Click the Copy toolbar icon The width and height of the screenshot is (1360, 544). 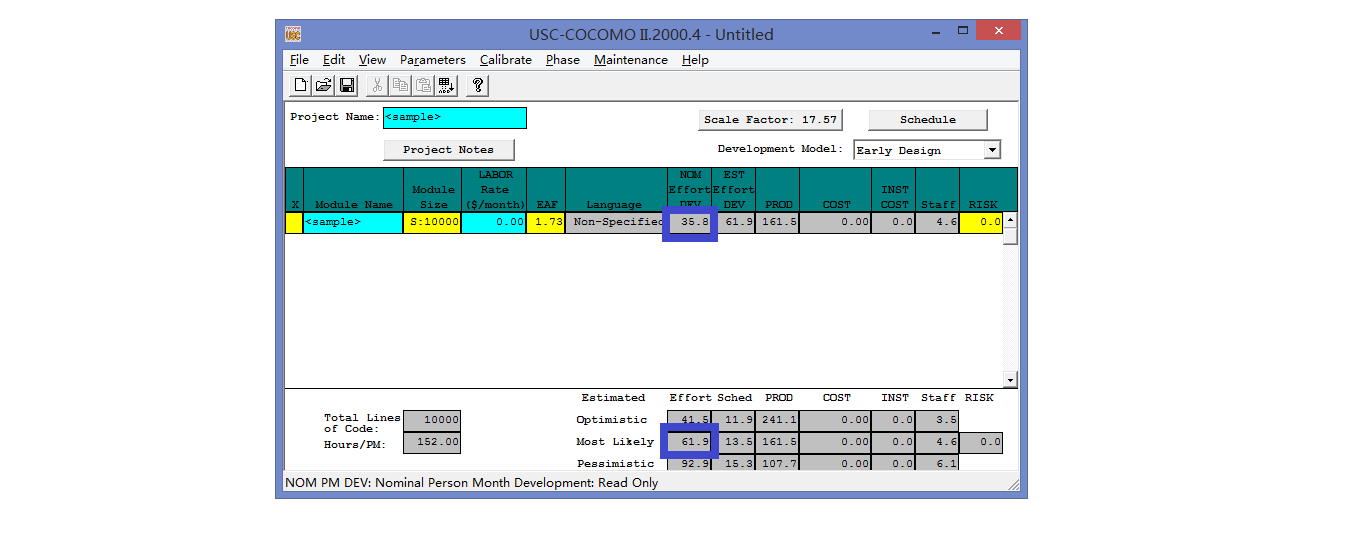click(400, 86)
